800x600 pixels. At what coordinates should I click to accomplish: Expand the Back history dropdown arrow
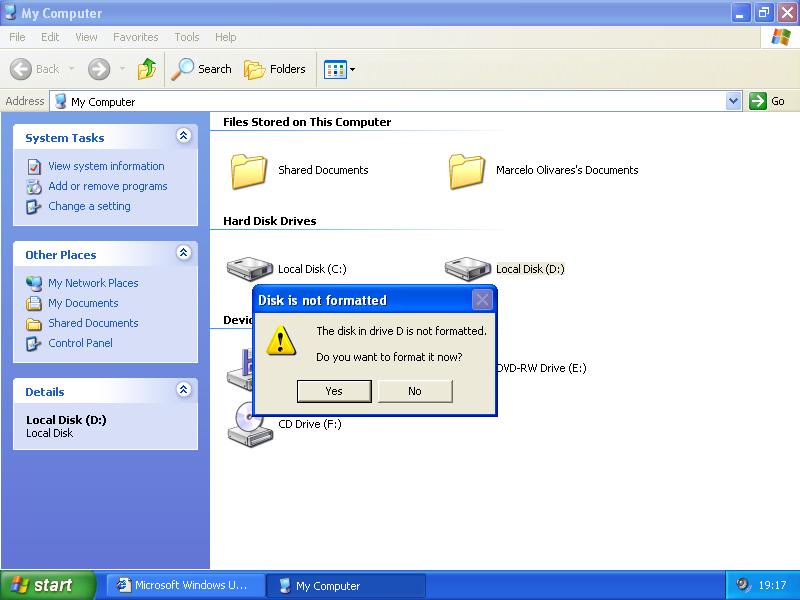71,69
